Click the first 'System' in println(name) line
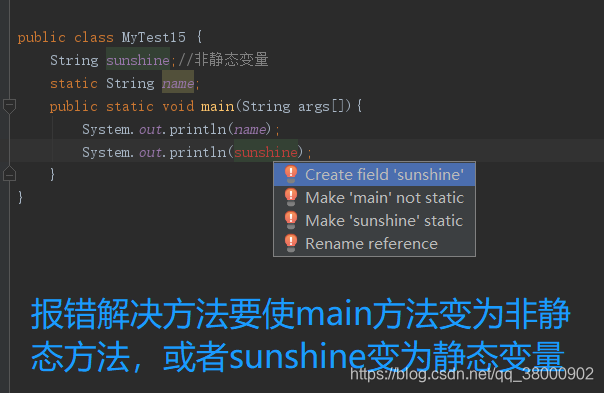 tap(106, 129)
